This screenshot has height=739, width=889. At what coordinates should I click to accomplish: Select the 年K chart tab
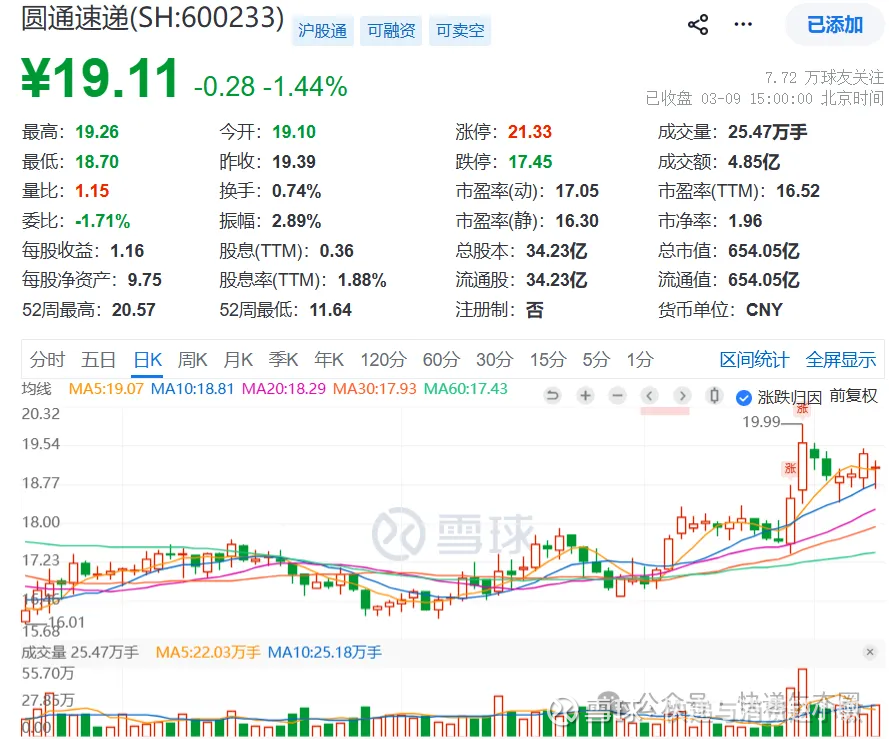(329, 360)
